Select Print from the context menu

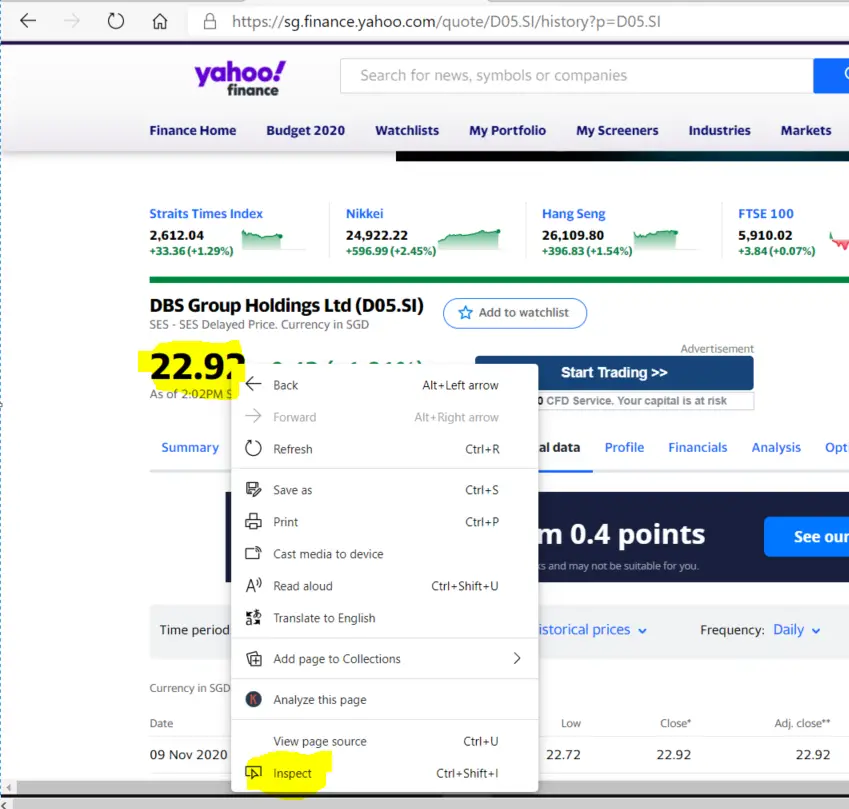(384, 521)
